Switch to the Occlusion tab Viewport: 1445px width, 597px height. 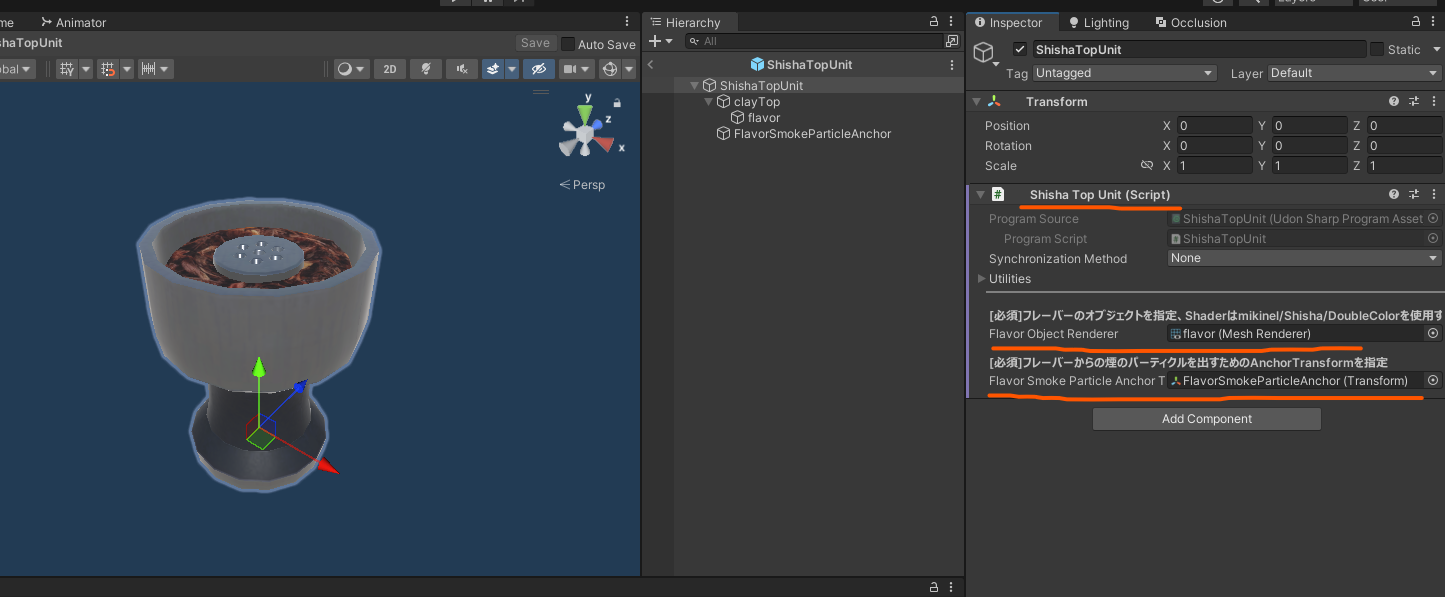click(1190, 22)
